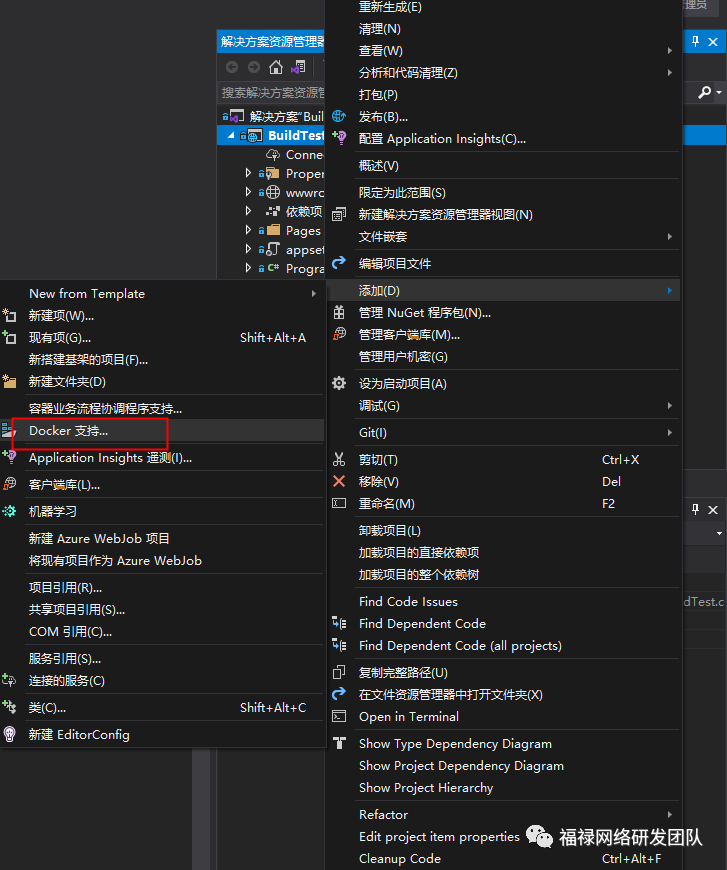The image size is (727, 870).
Task: Select the solution 解决方案 root tree item
Action: [x=273, y=116]
